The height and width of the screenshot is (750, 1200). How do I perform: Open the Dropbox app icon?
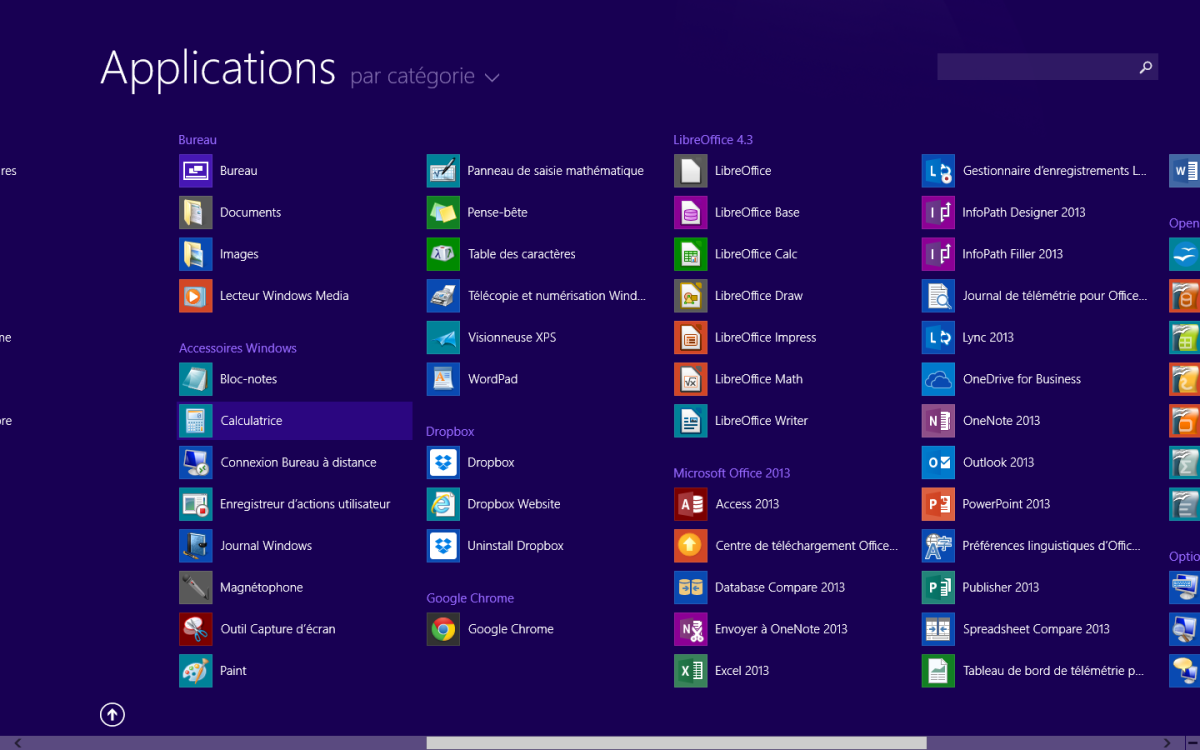tap(443, 463)
